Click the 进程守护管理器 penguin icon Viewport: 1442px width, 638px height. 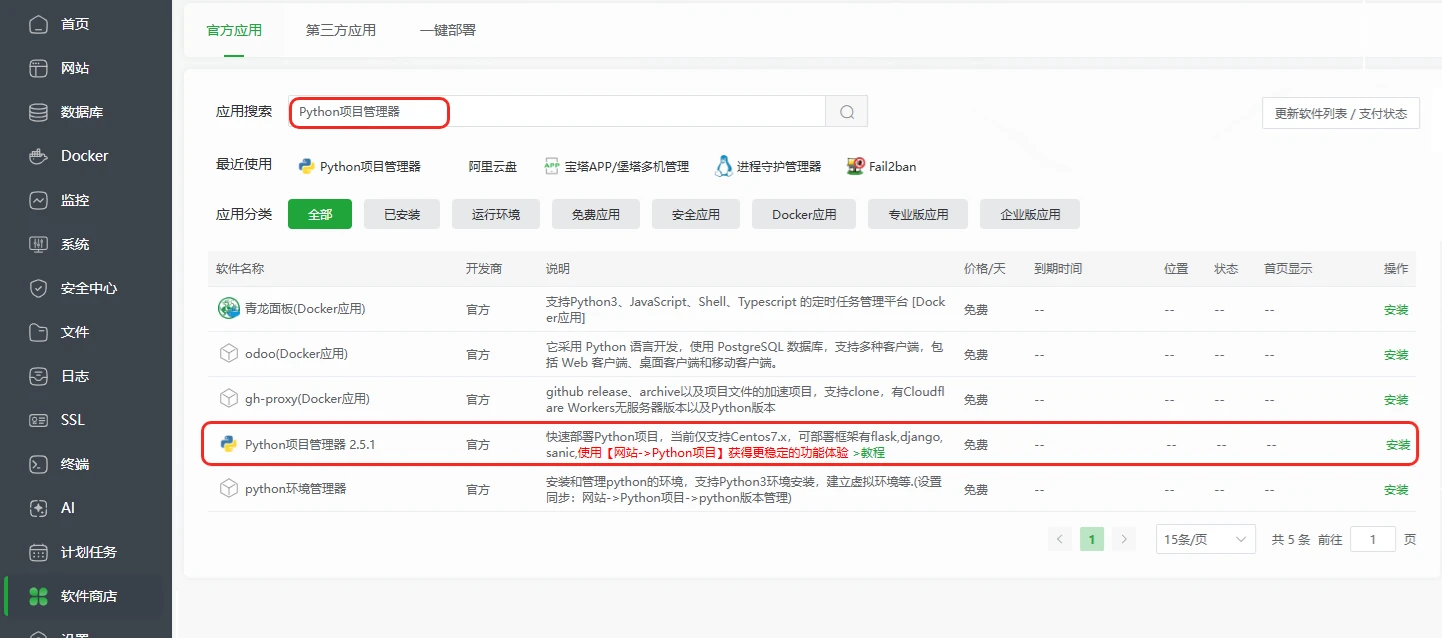click(724, 166)
